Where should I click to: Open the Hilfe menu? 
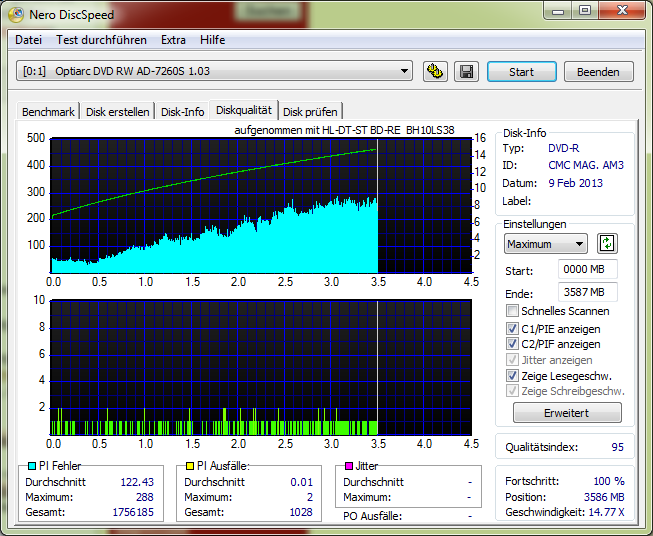click(x=212, y=40)
